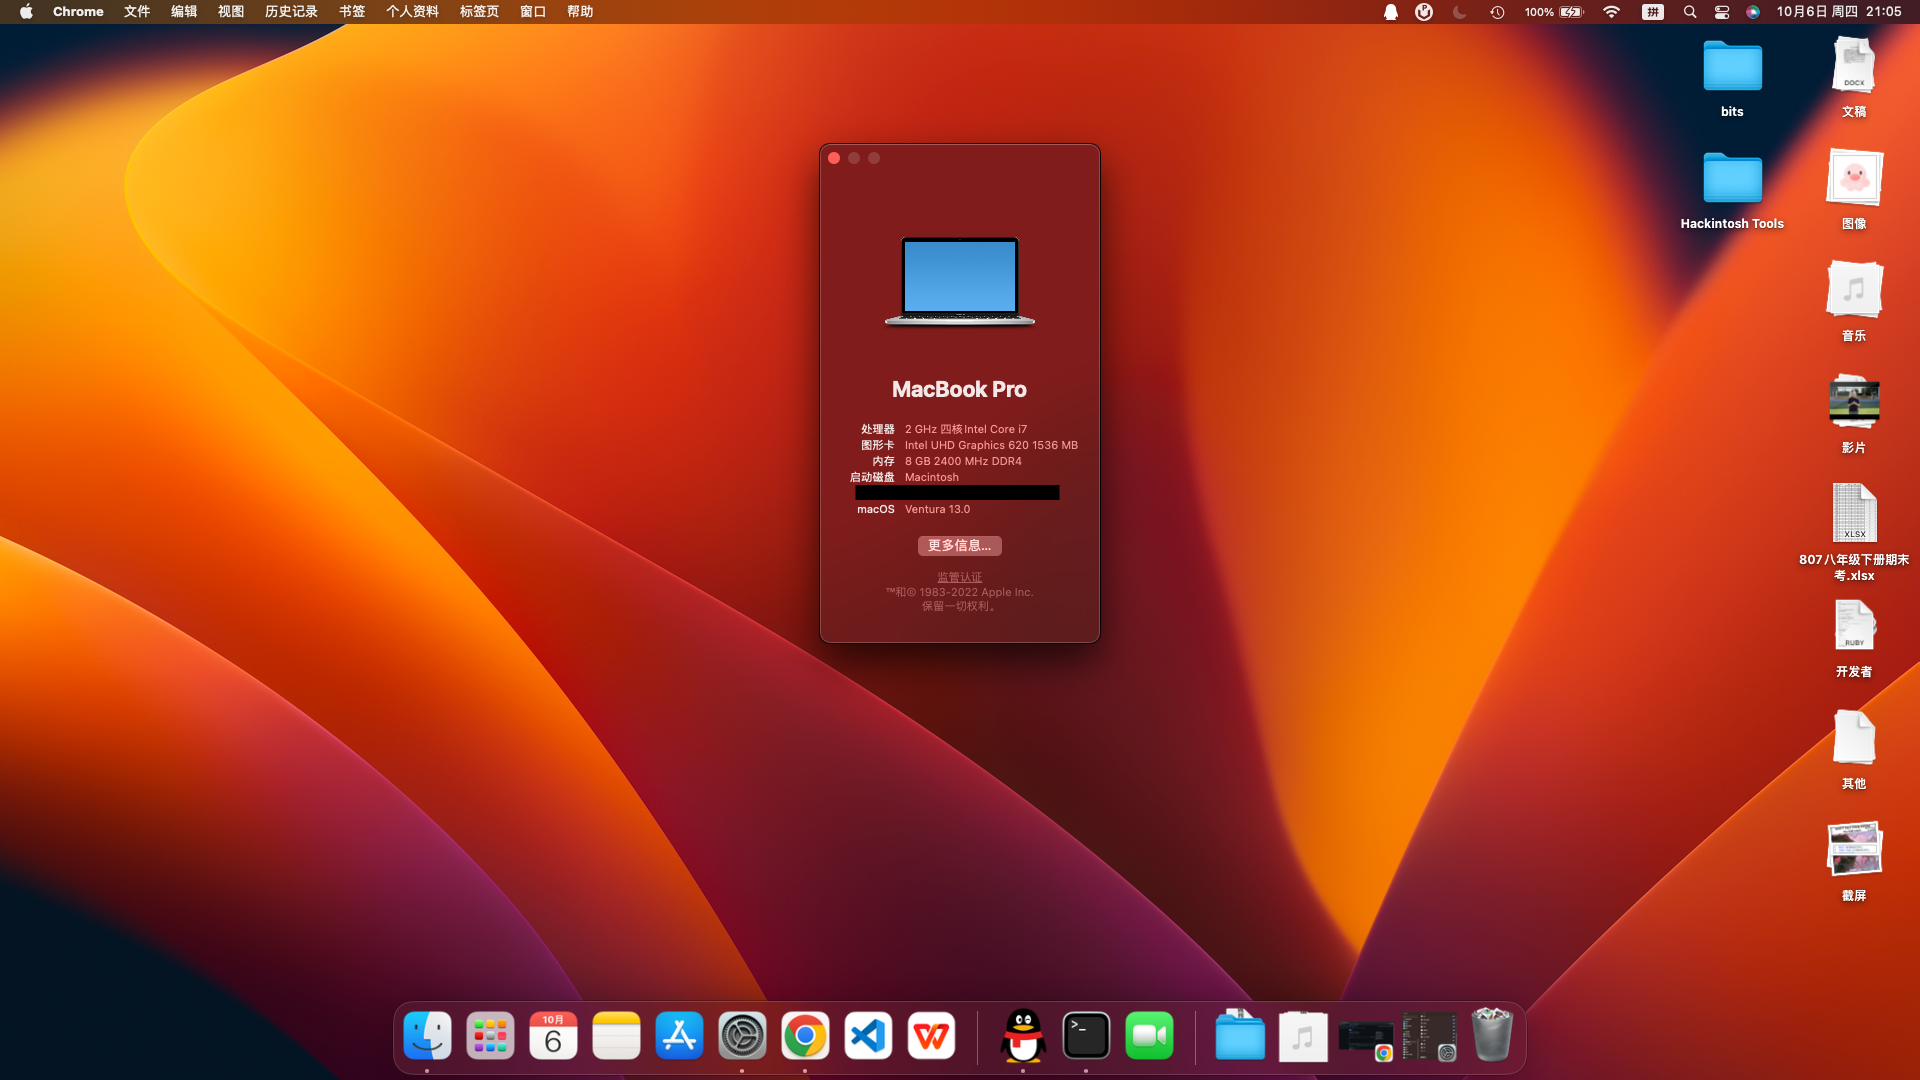Switch input method using the 拼 indicator

coord(1652,12)
